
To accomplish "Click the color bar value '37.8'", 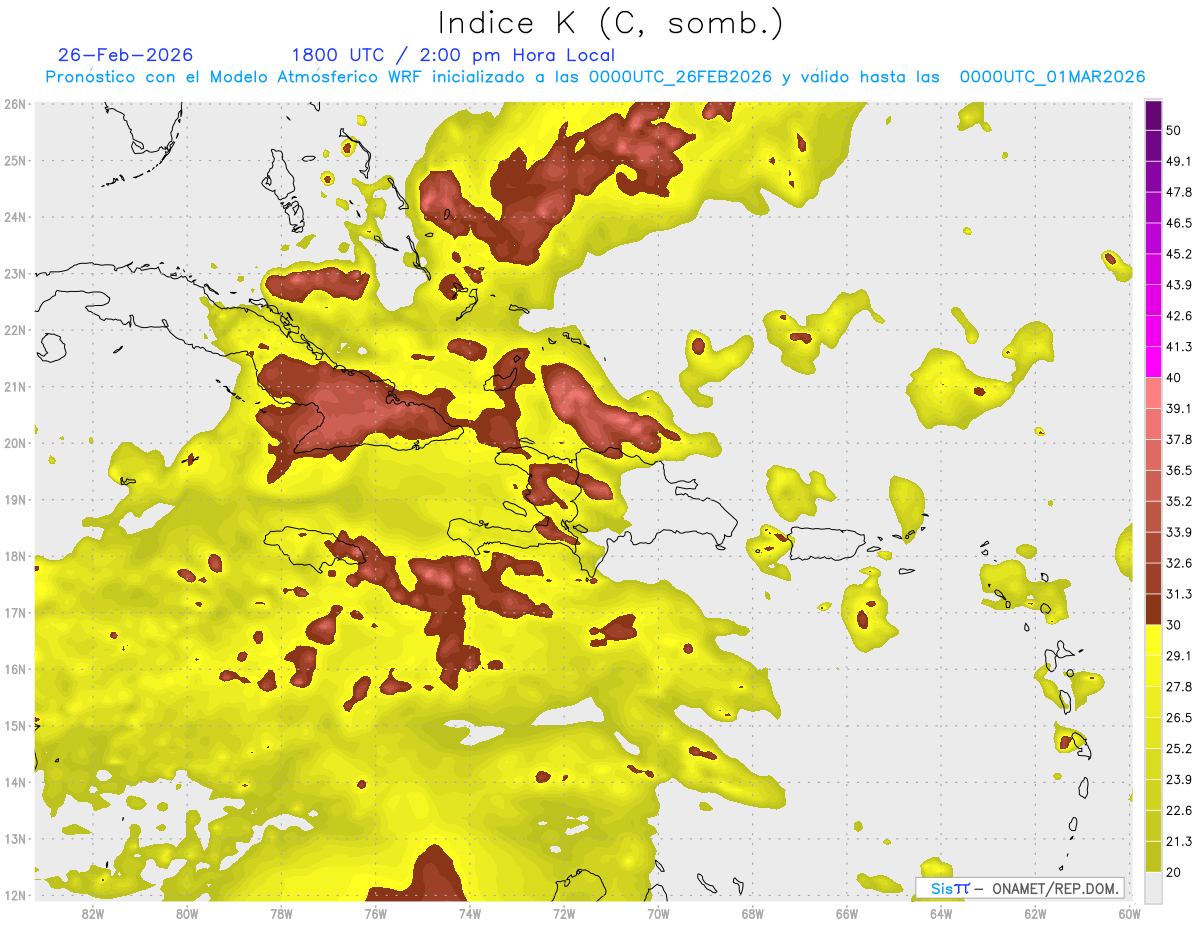I will (x=1179, y=439).
